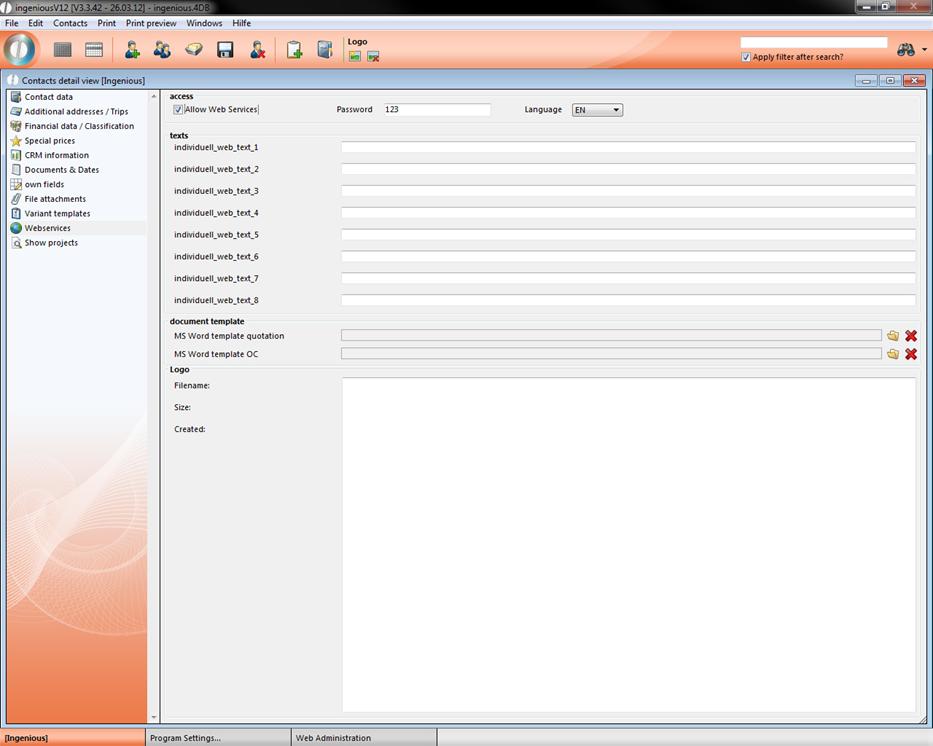The image size is (933, 746).
Task: Click the individuell_web_text_1 input field
Action: click(x=628, y=147)
